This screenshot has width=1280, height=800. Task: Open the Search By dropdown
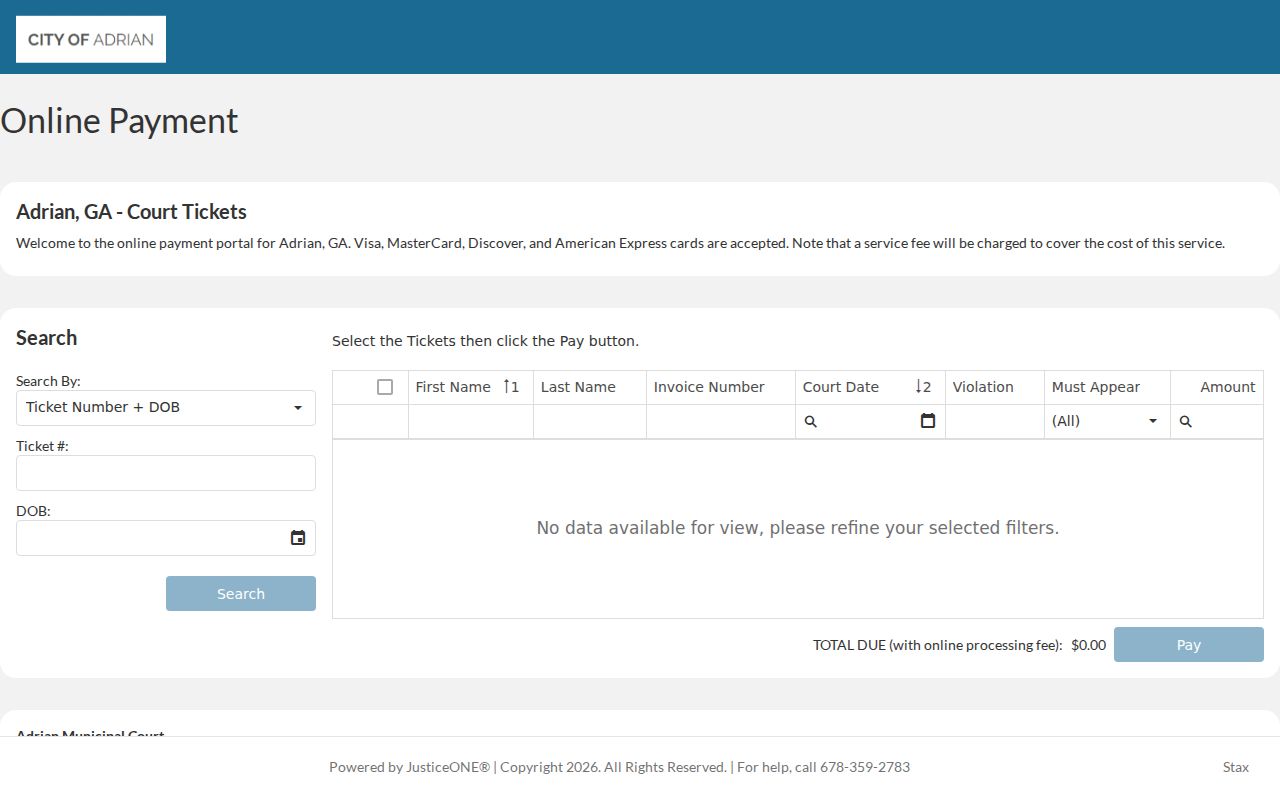(166, 408)
